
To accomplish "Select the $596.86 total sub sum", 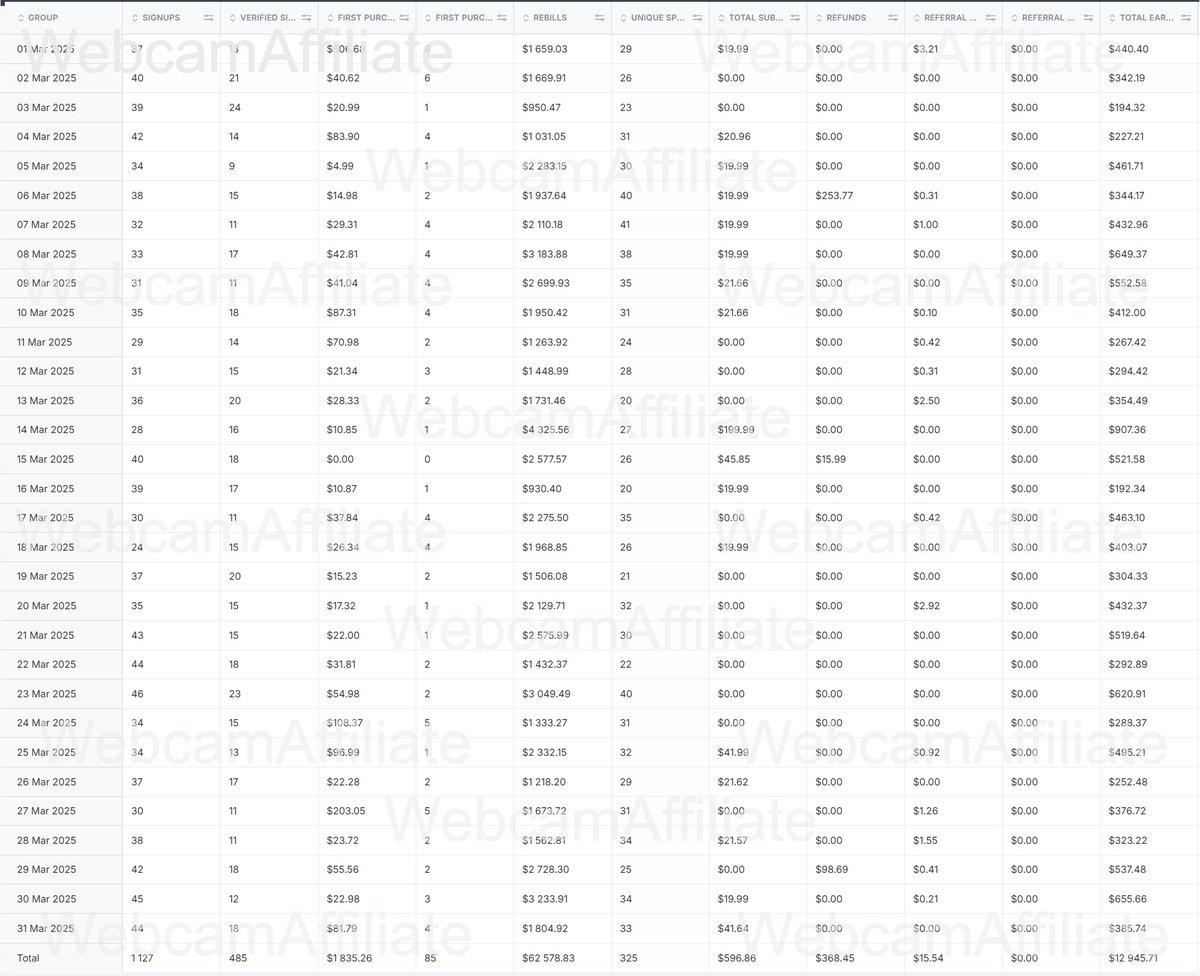I will [737, 958].
